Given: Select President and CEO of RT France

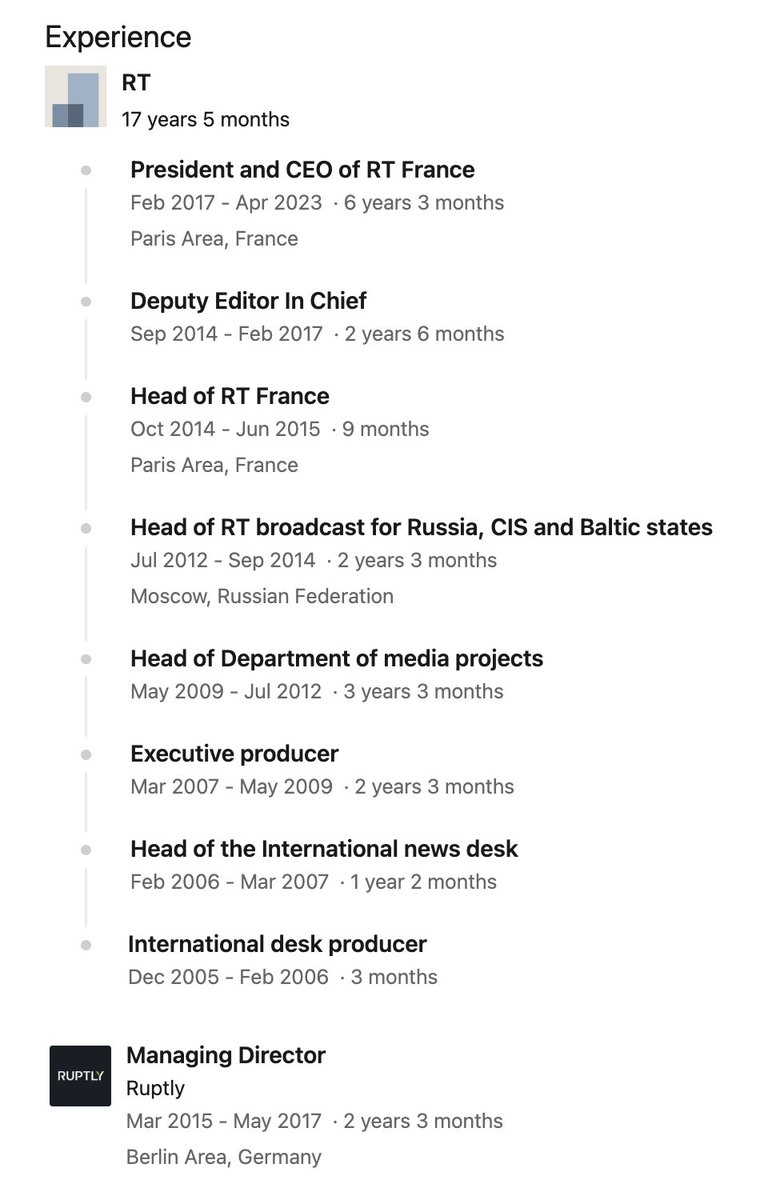Looking at the screenshot, I should (x=302, y=169).
